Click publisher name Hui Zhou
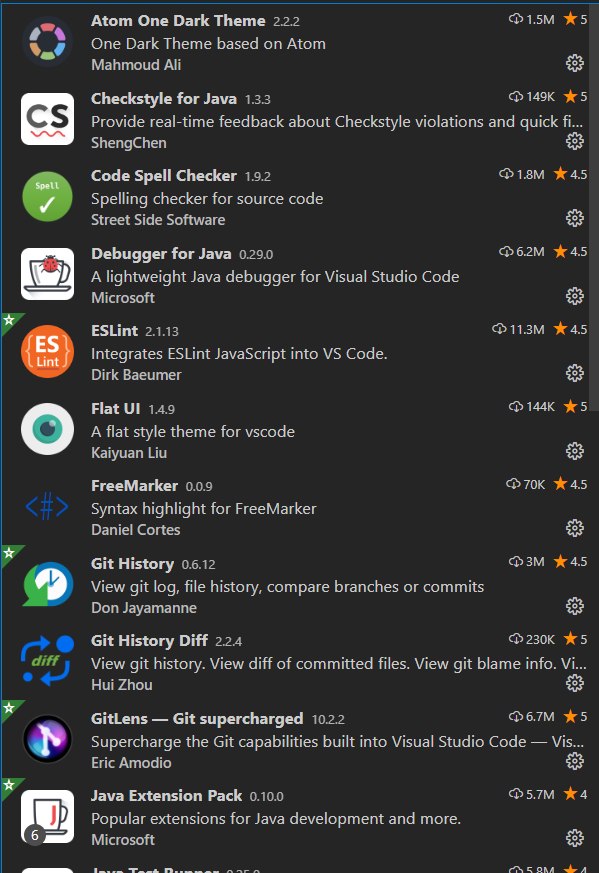Screen dimensions: 599x873 (x=122, y=684)
